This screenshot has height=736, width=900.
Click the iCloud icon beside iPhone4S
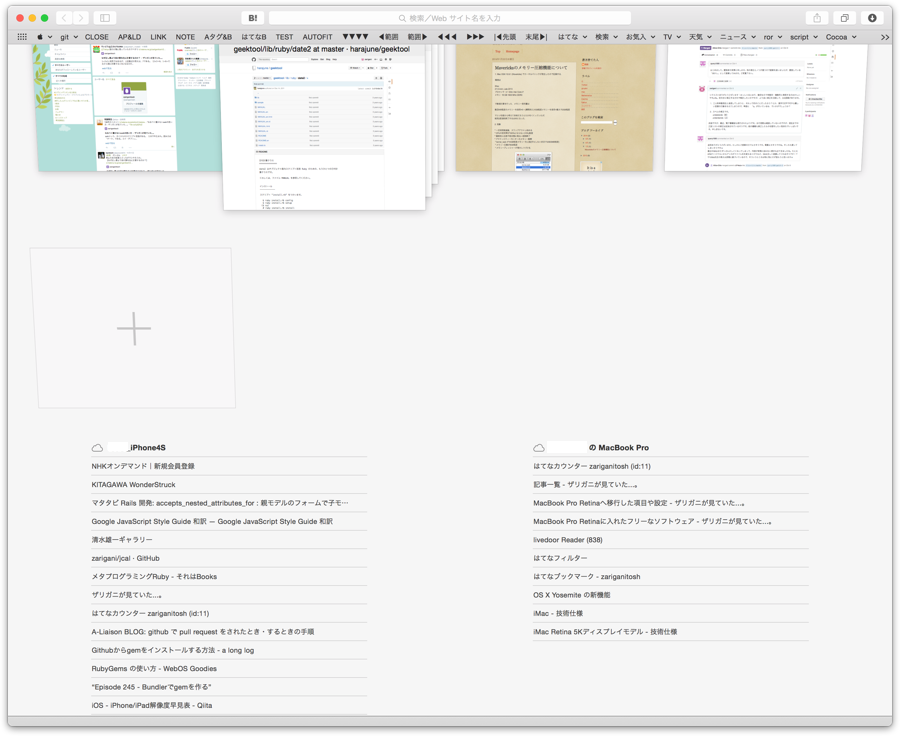[x=97, y=448]
